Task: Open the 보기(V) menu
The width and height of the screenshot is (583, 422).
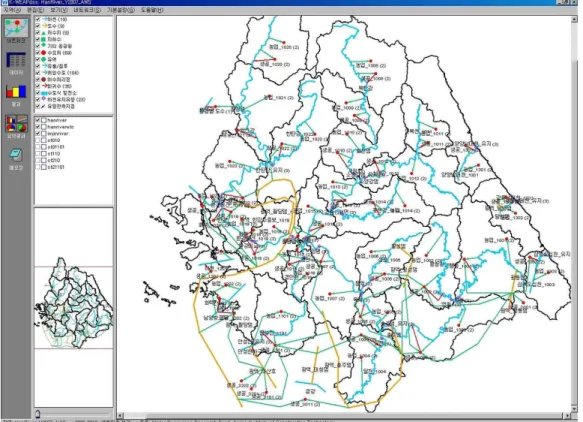Action: click(x=59, y=10)
